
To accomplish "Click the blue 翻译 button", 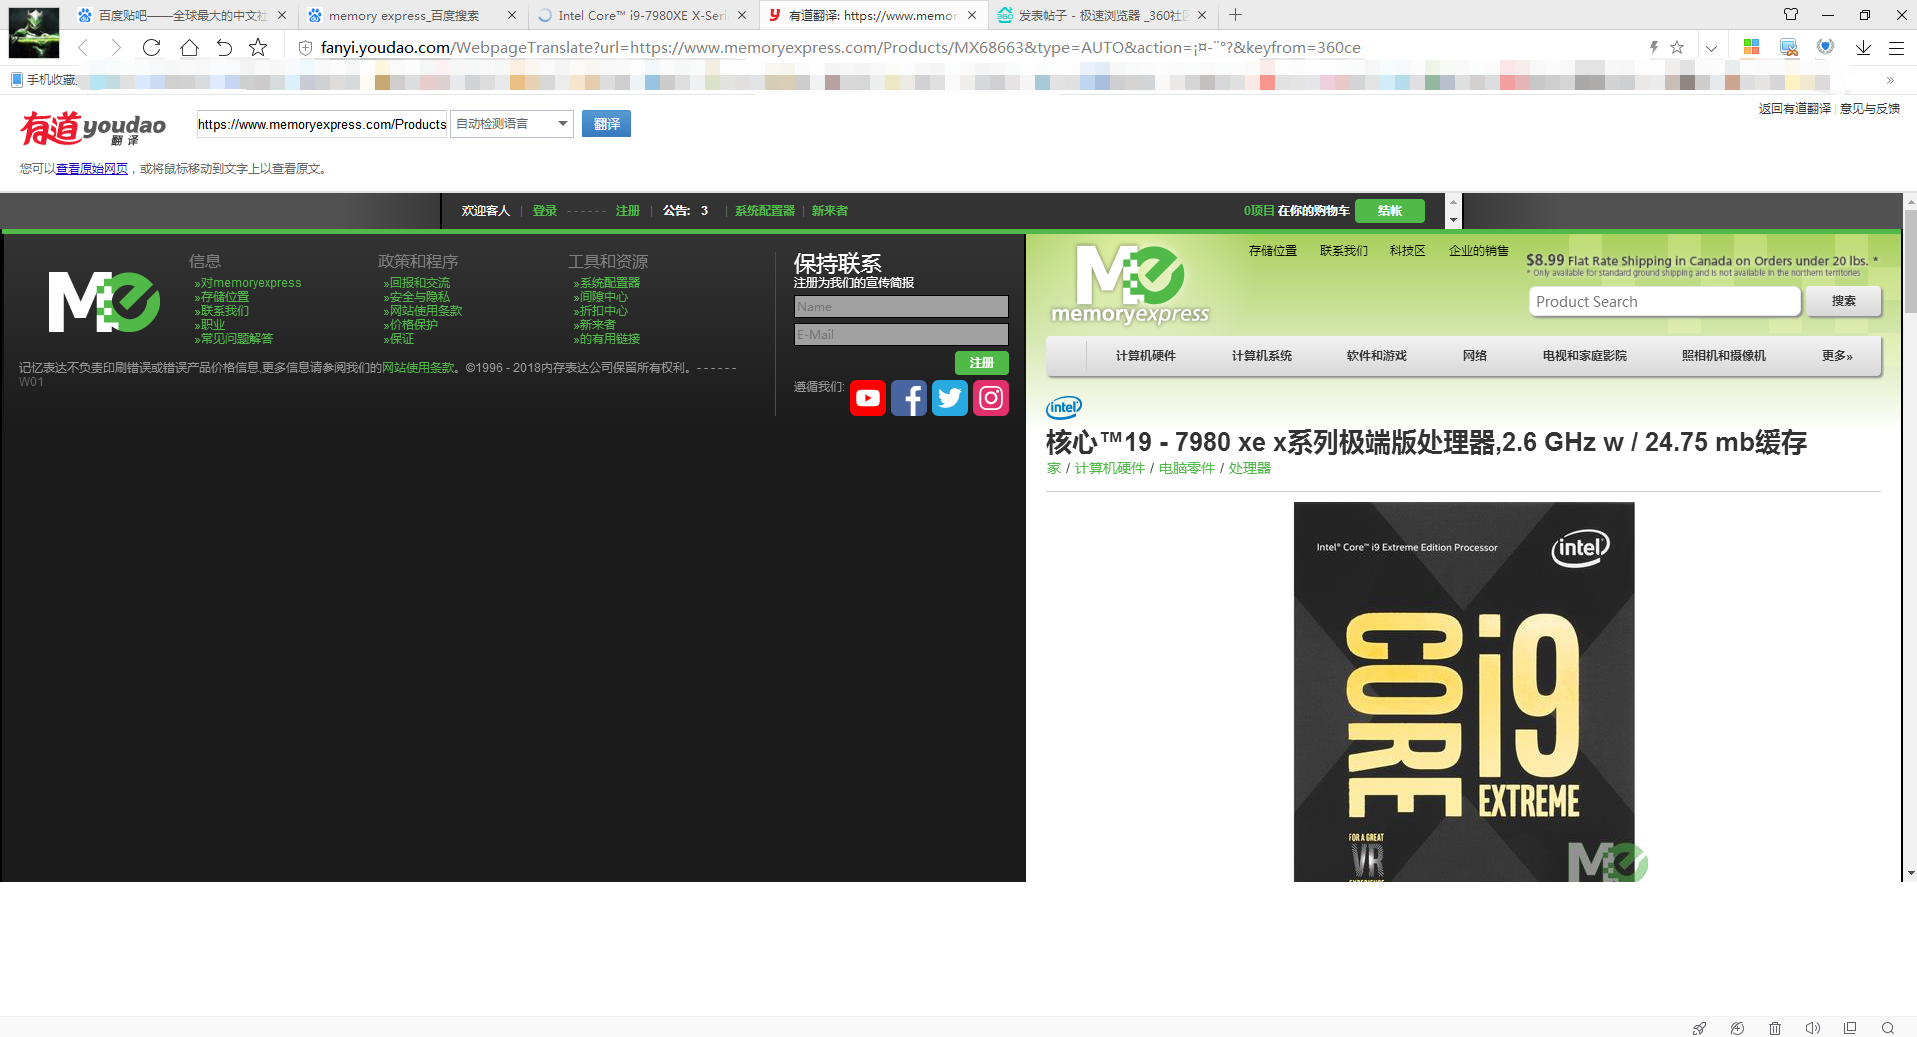I will point(606,124).
